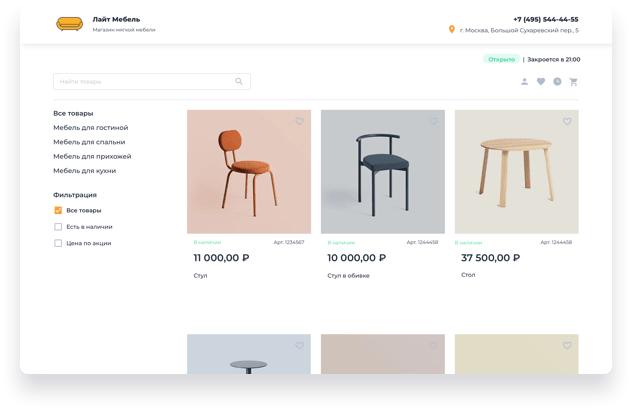
Task: Open favorites via the header heart icon
Action: pyautogui.click(x=541, y=82)
